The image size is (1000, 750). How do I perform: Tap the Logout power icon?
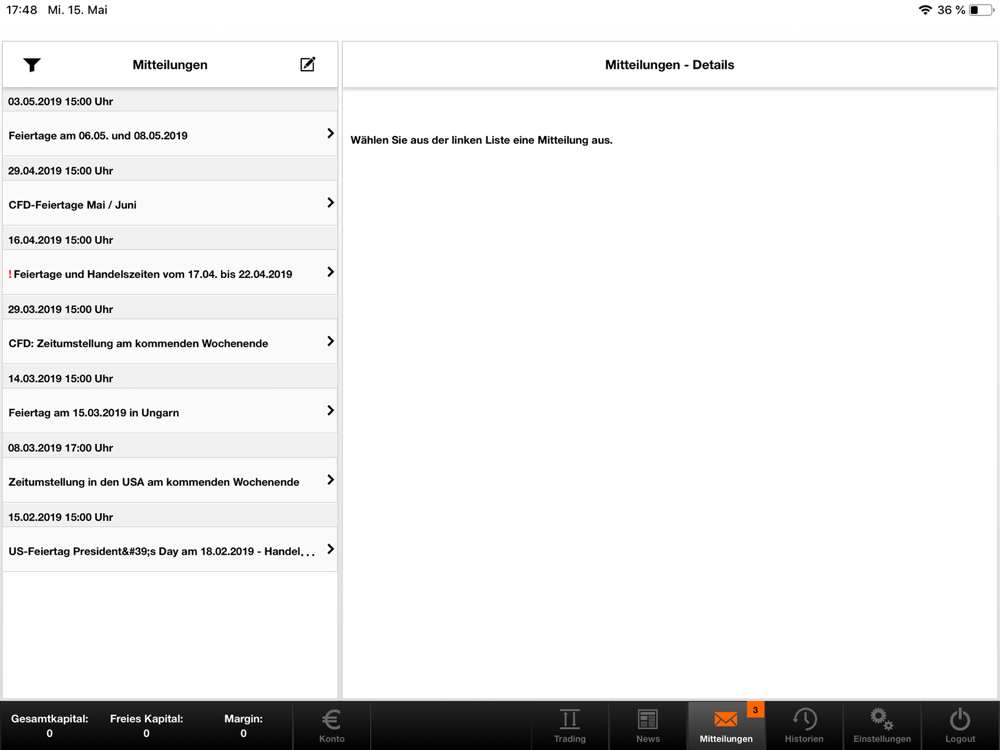960,726
